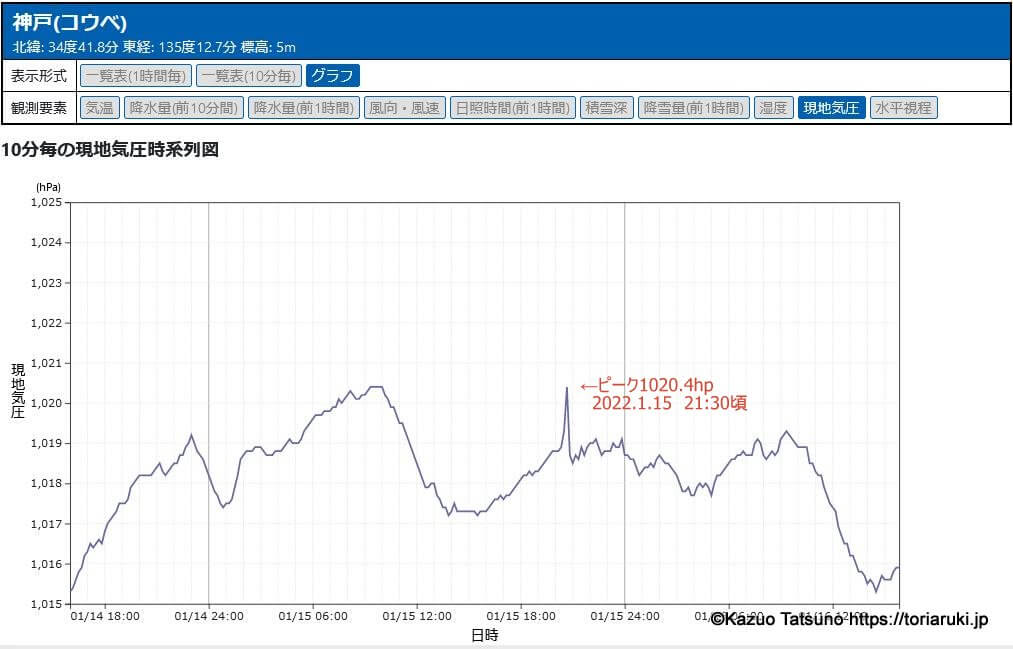Select the グラフ display format

332,76
